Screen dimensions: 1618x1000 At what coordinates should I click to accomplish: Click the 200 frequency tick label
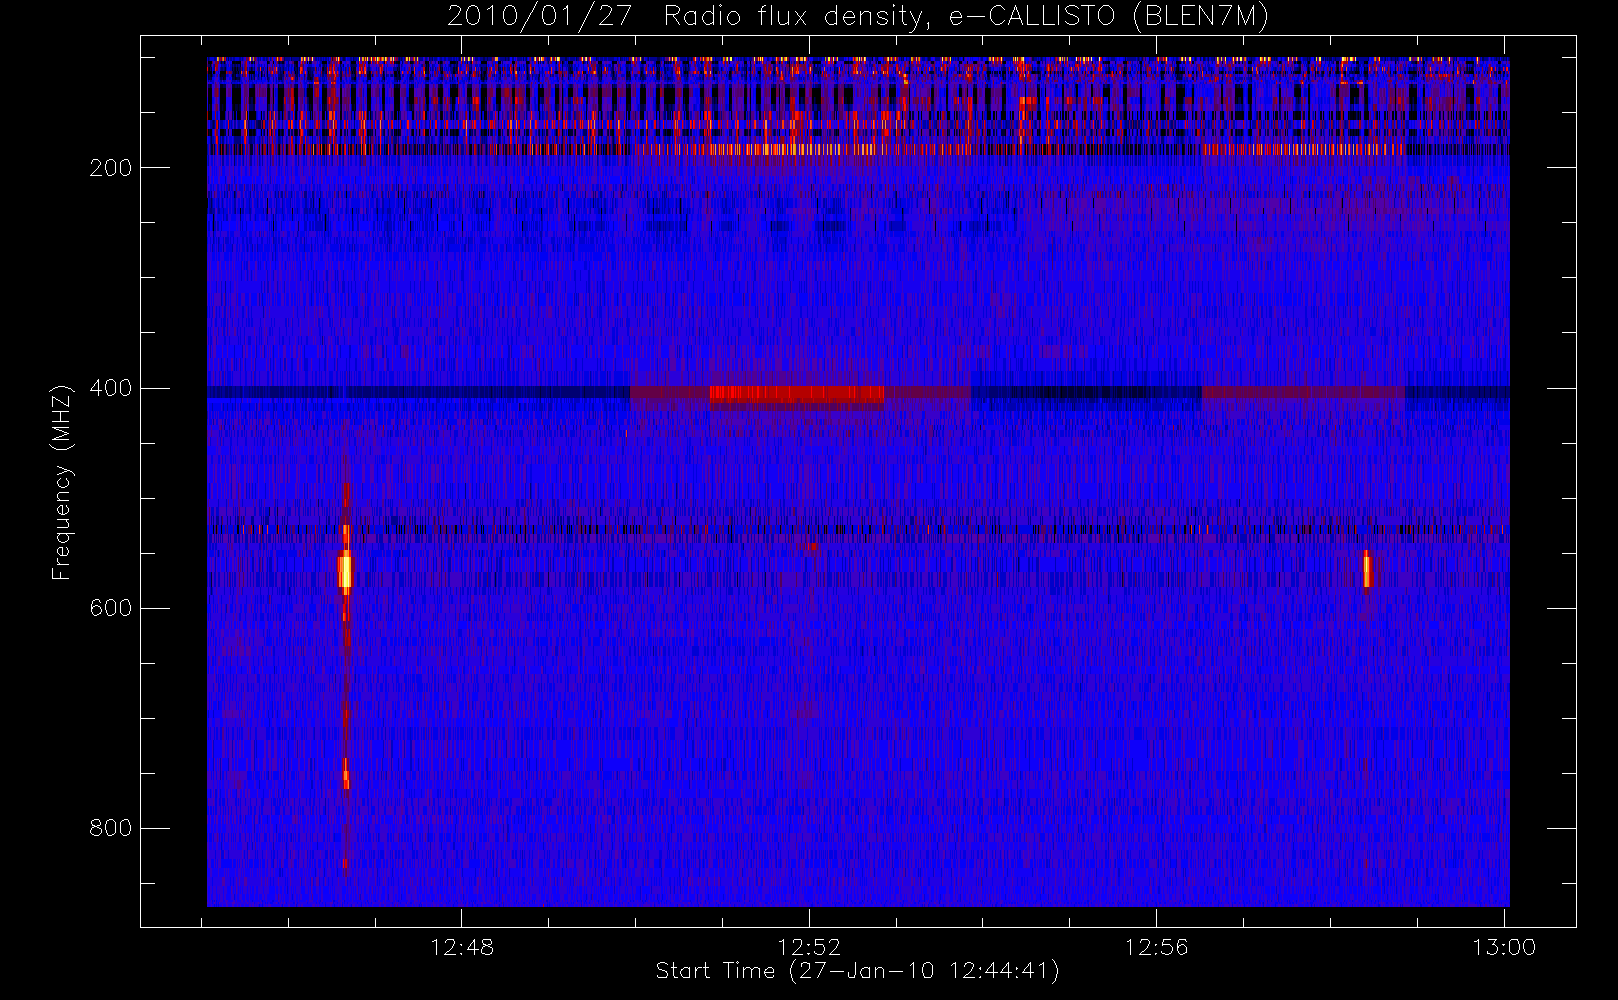tap(111, 168)
